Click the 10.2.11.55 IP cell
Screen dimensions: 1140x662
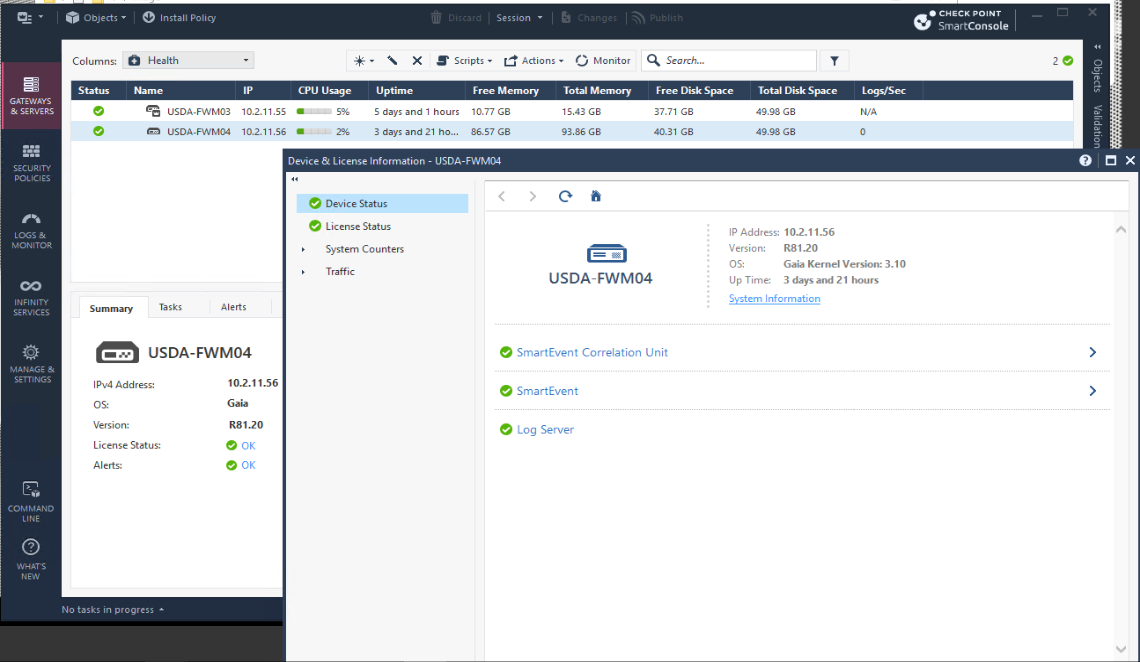tap(263, 111)
